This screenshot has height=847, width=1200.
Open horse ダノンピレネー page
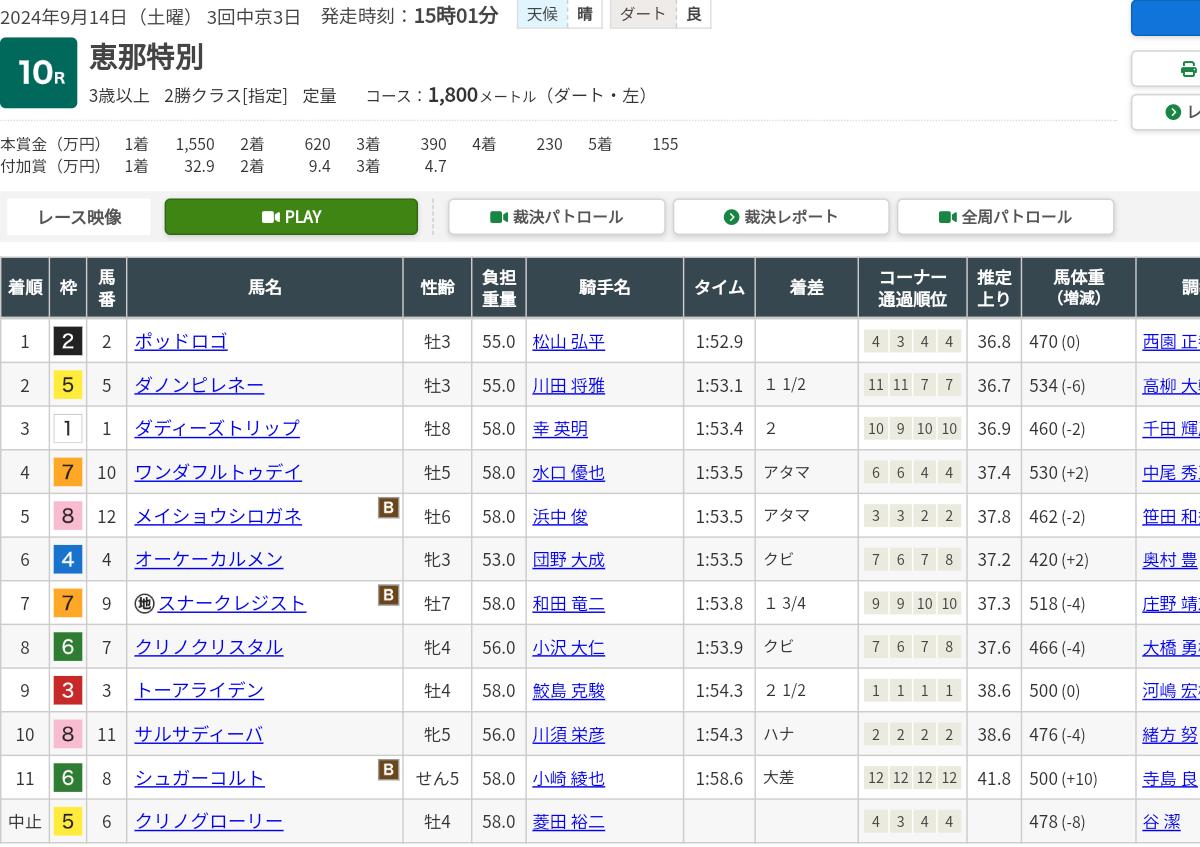199,385
